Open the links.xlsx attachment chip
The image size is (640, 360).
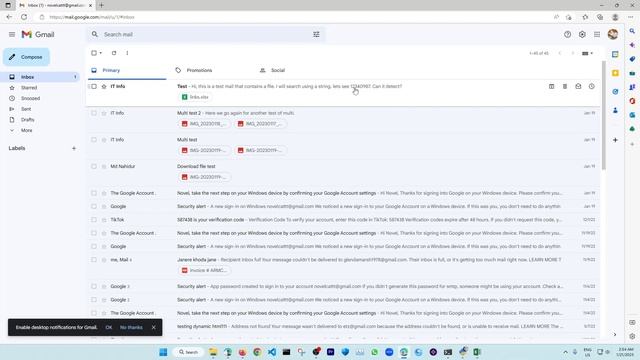(x=195, y=97)
